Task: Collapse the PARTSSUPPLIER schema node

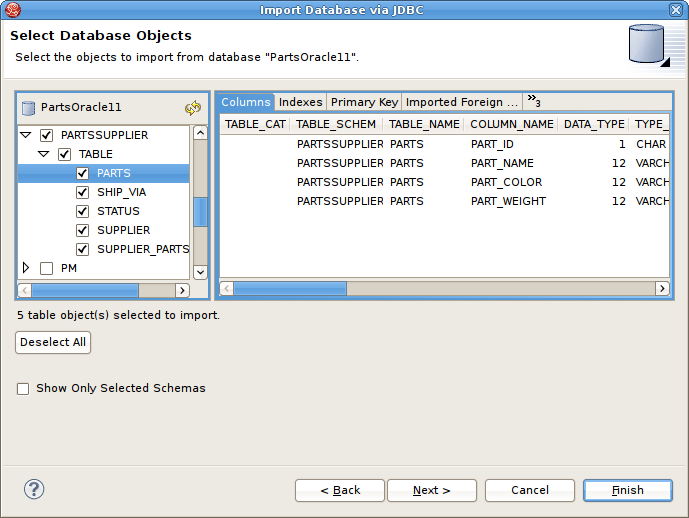Action: pyautogui.click(x=26, y=135)
